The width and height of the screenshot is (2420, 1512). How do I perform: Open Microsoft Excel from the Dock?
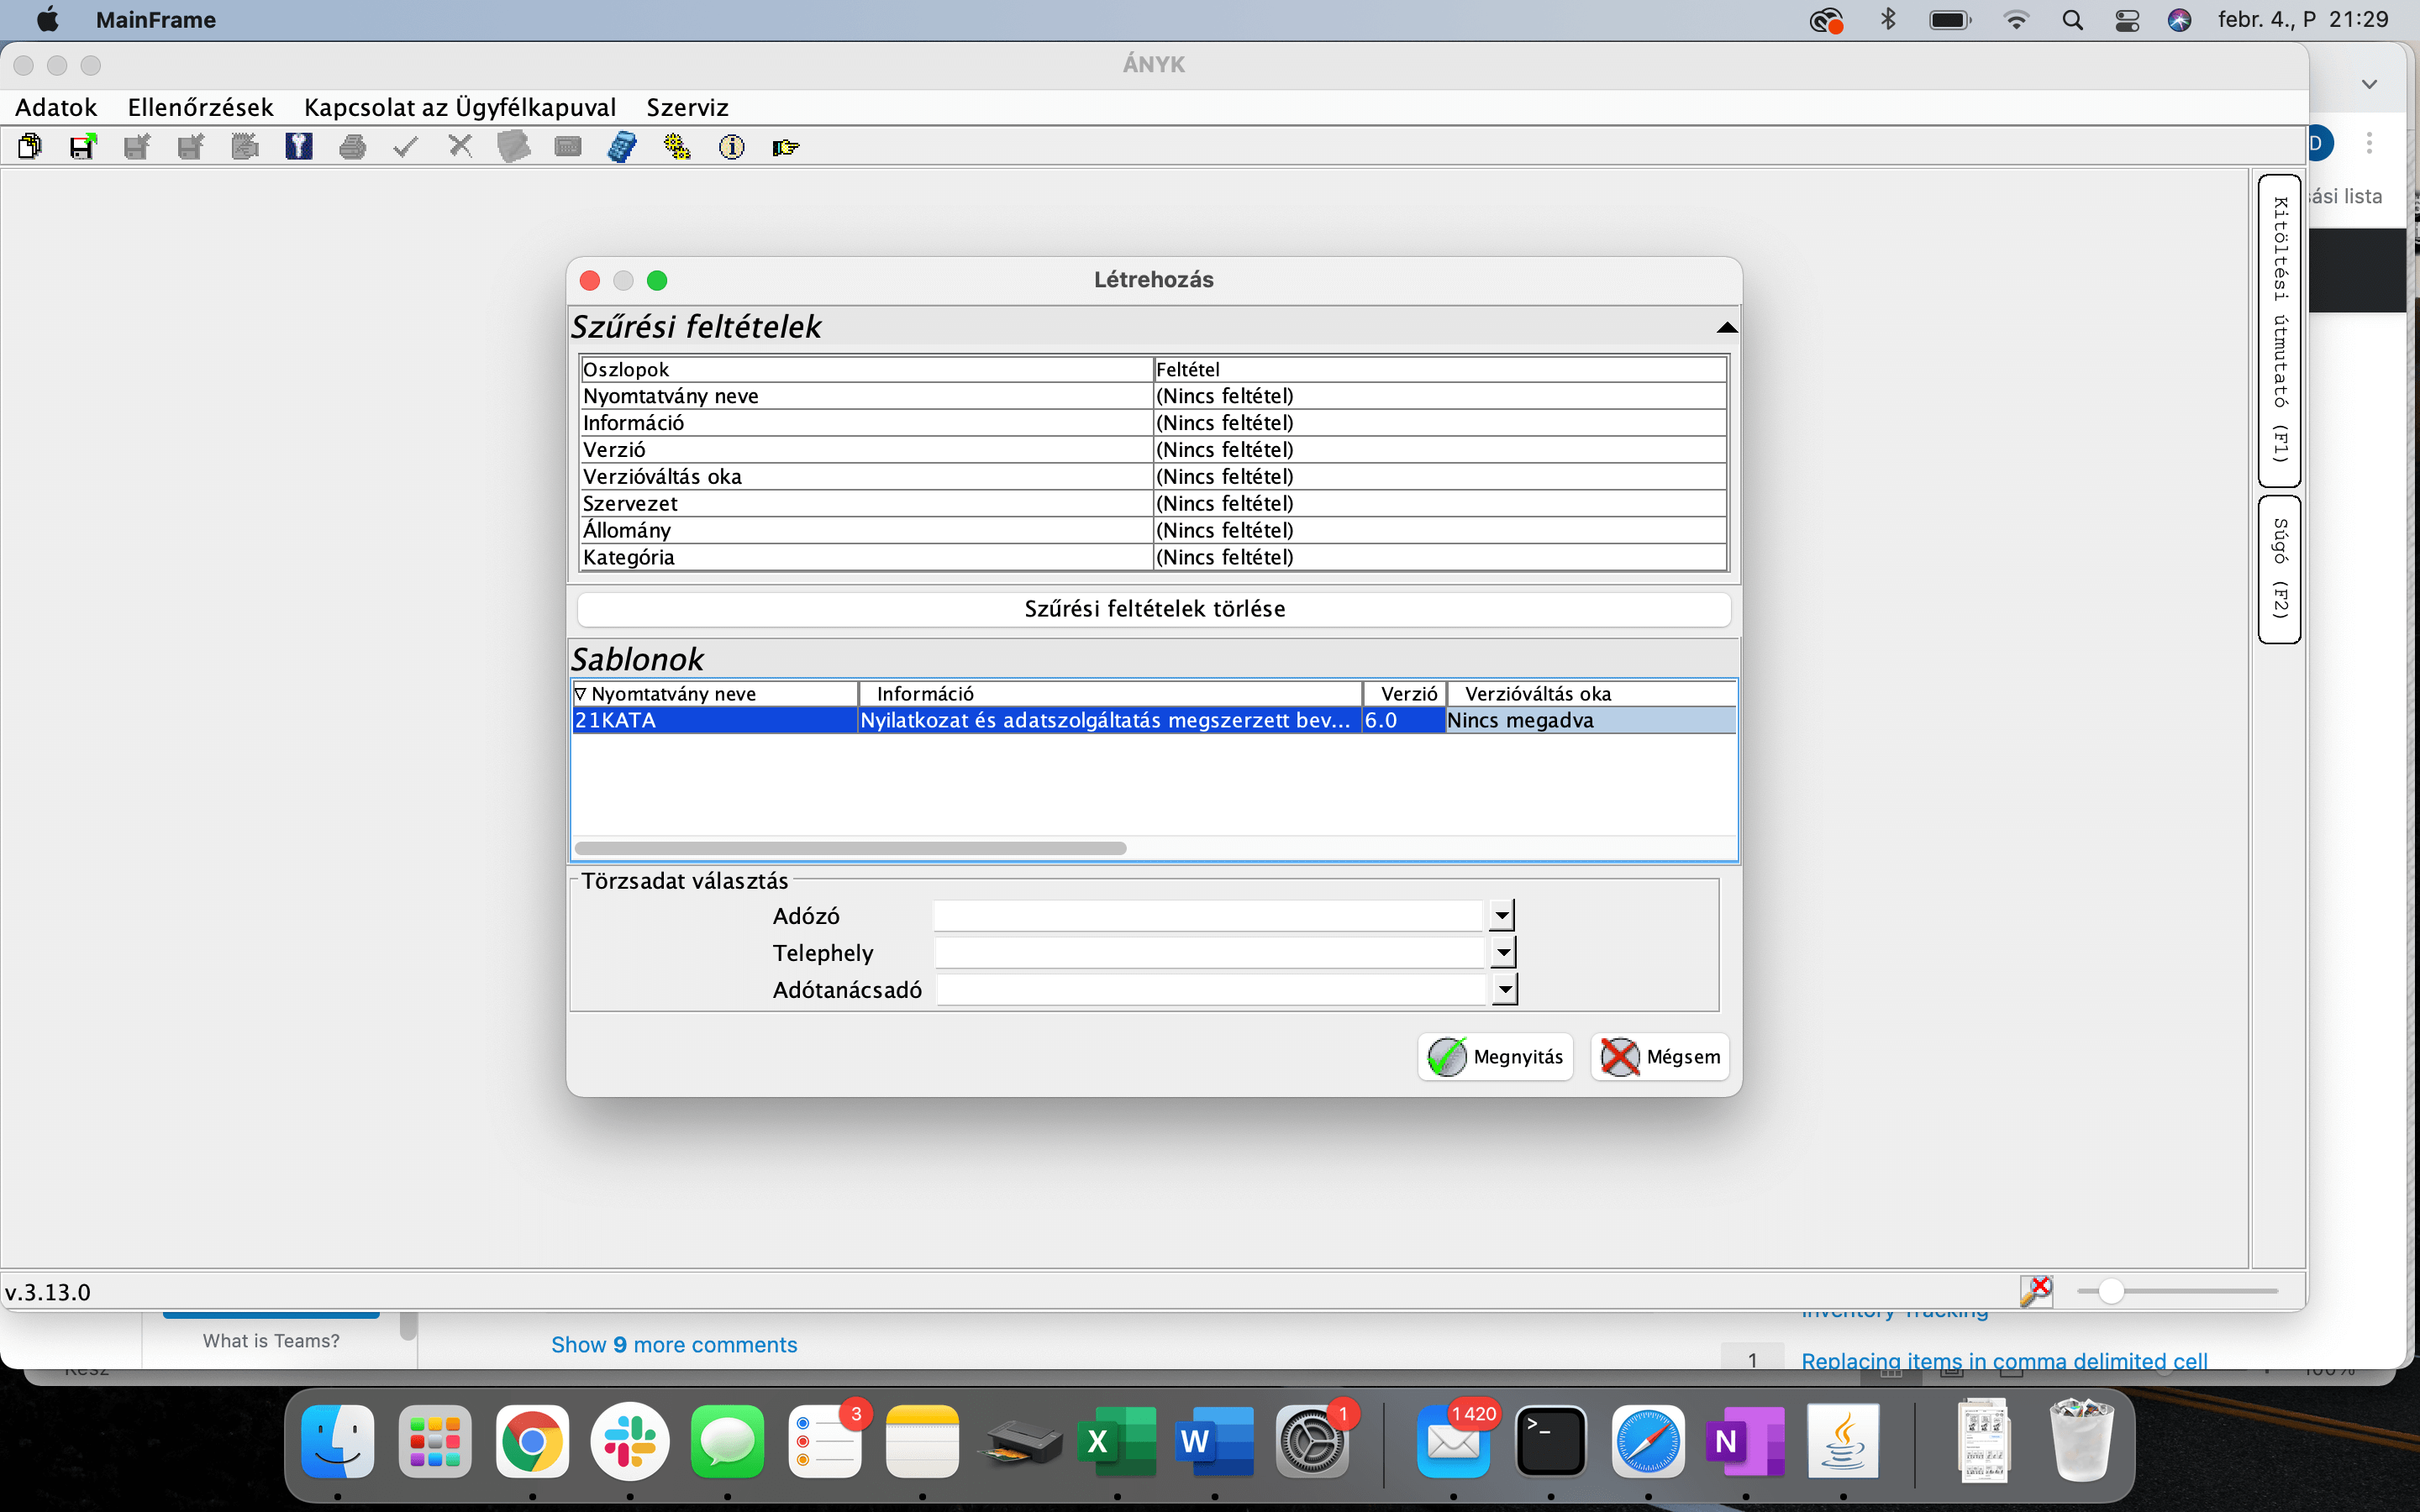click(1117, 1441)
